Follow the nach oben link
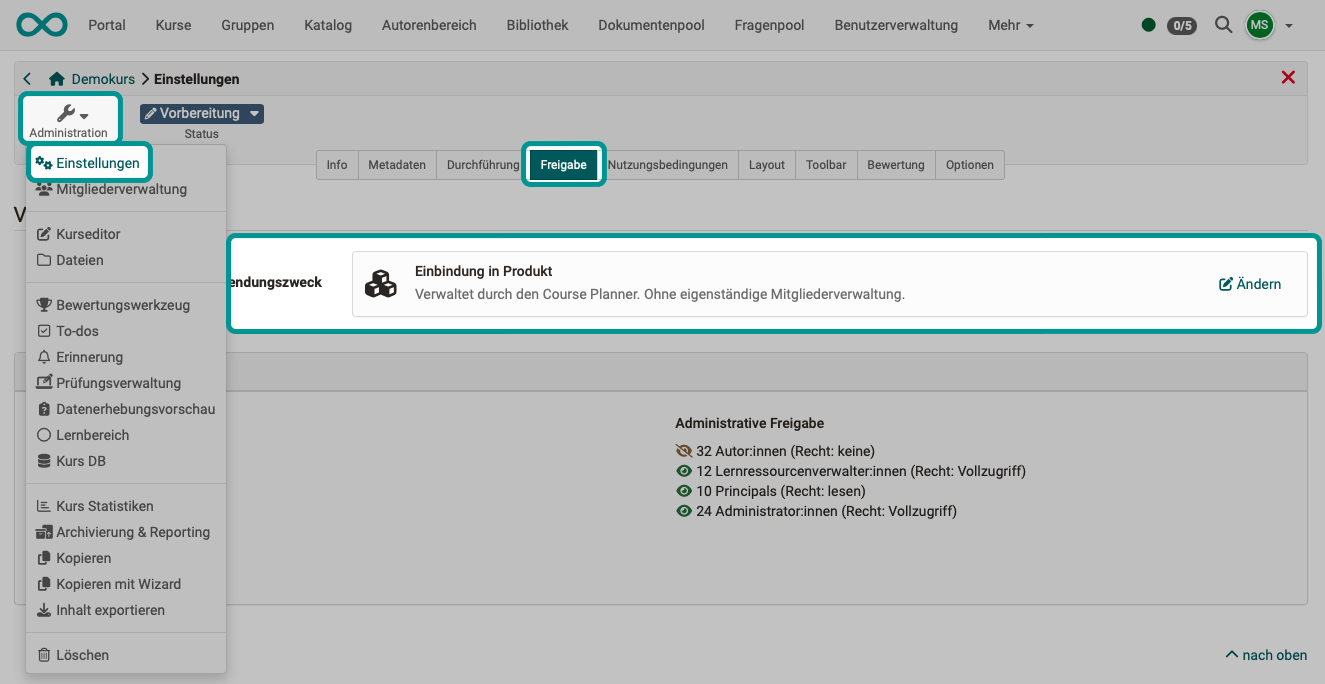1325x684 pixels. pyautogui.click(x=1266, y=655)
